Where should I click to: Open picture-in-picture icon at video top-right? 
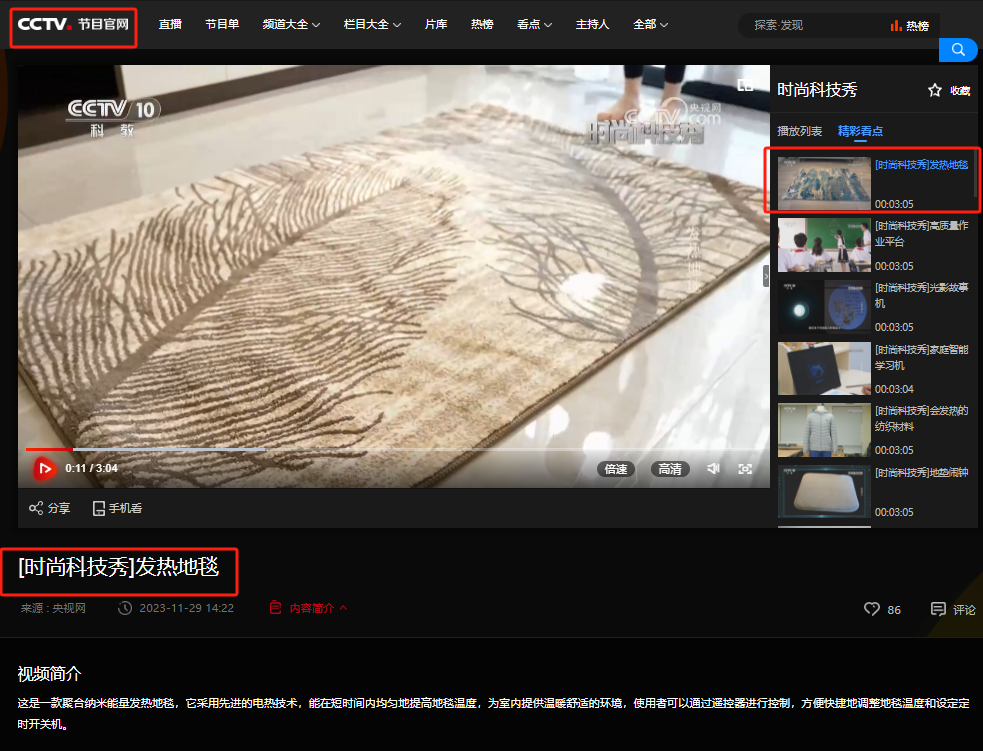745,86
